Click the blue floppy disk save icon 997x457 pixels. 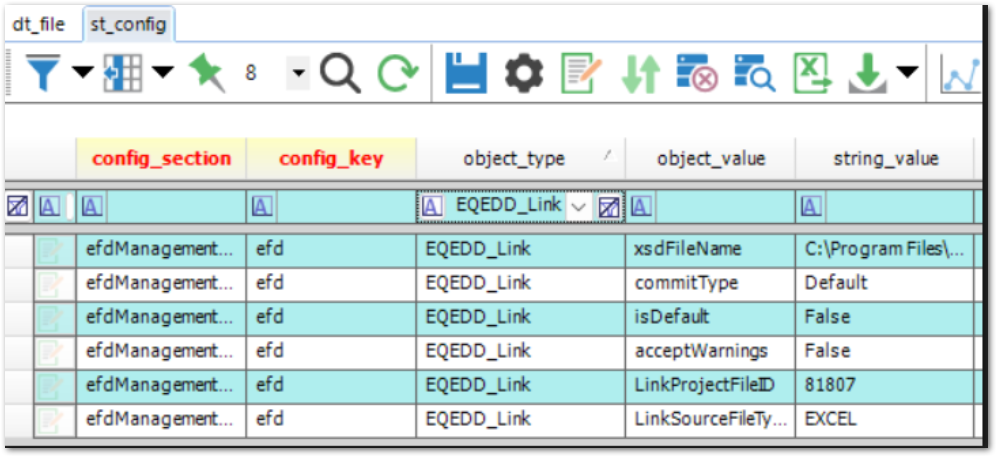466,73
